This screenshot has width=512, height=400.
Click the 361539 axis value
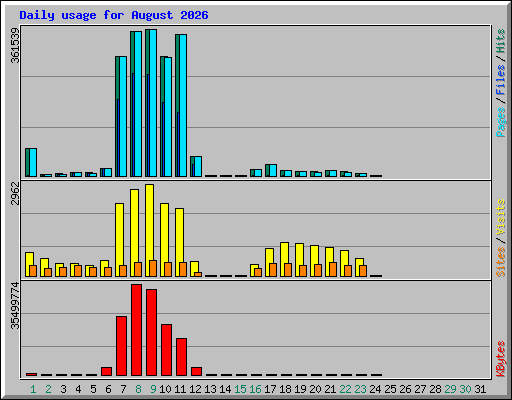[x=15, y=45]
